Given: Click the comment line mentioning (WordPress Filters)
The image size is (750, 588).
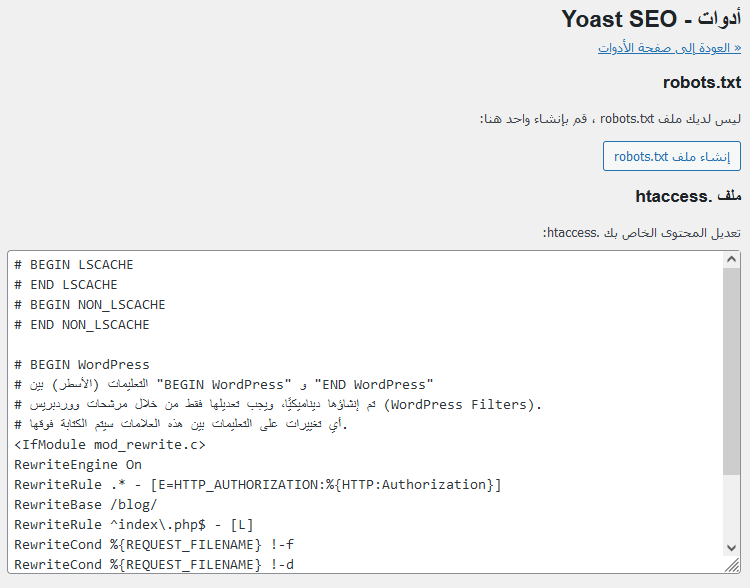Looking at the screenshot, I should pos(277,405).
